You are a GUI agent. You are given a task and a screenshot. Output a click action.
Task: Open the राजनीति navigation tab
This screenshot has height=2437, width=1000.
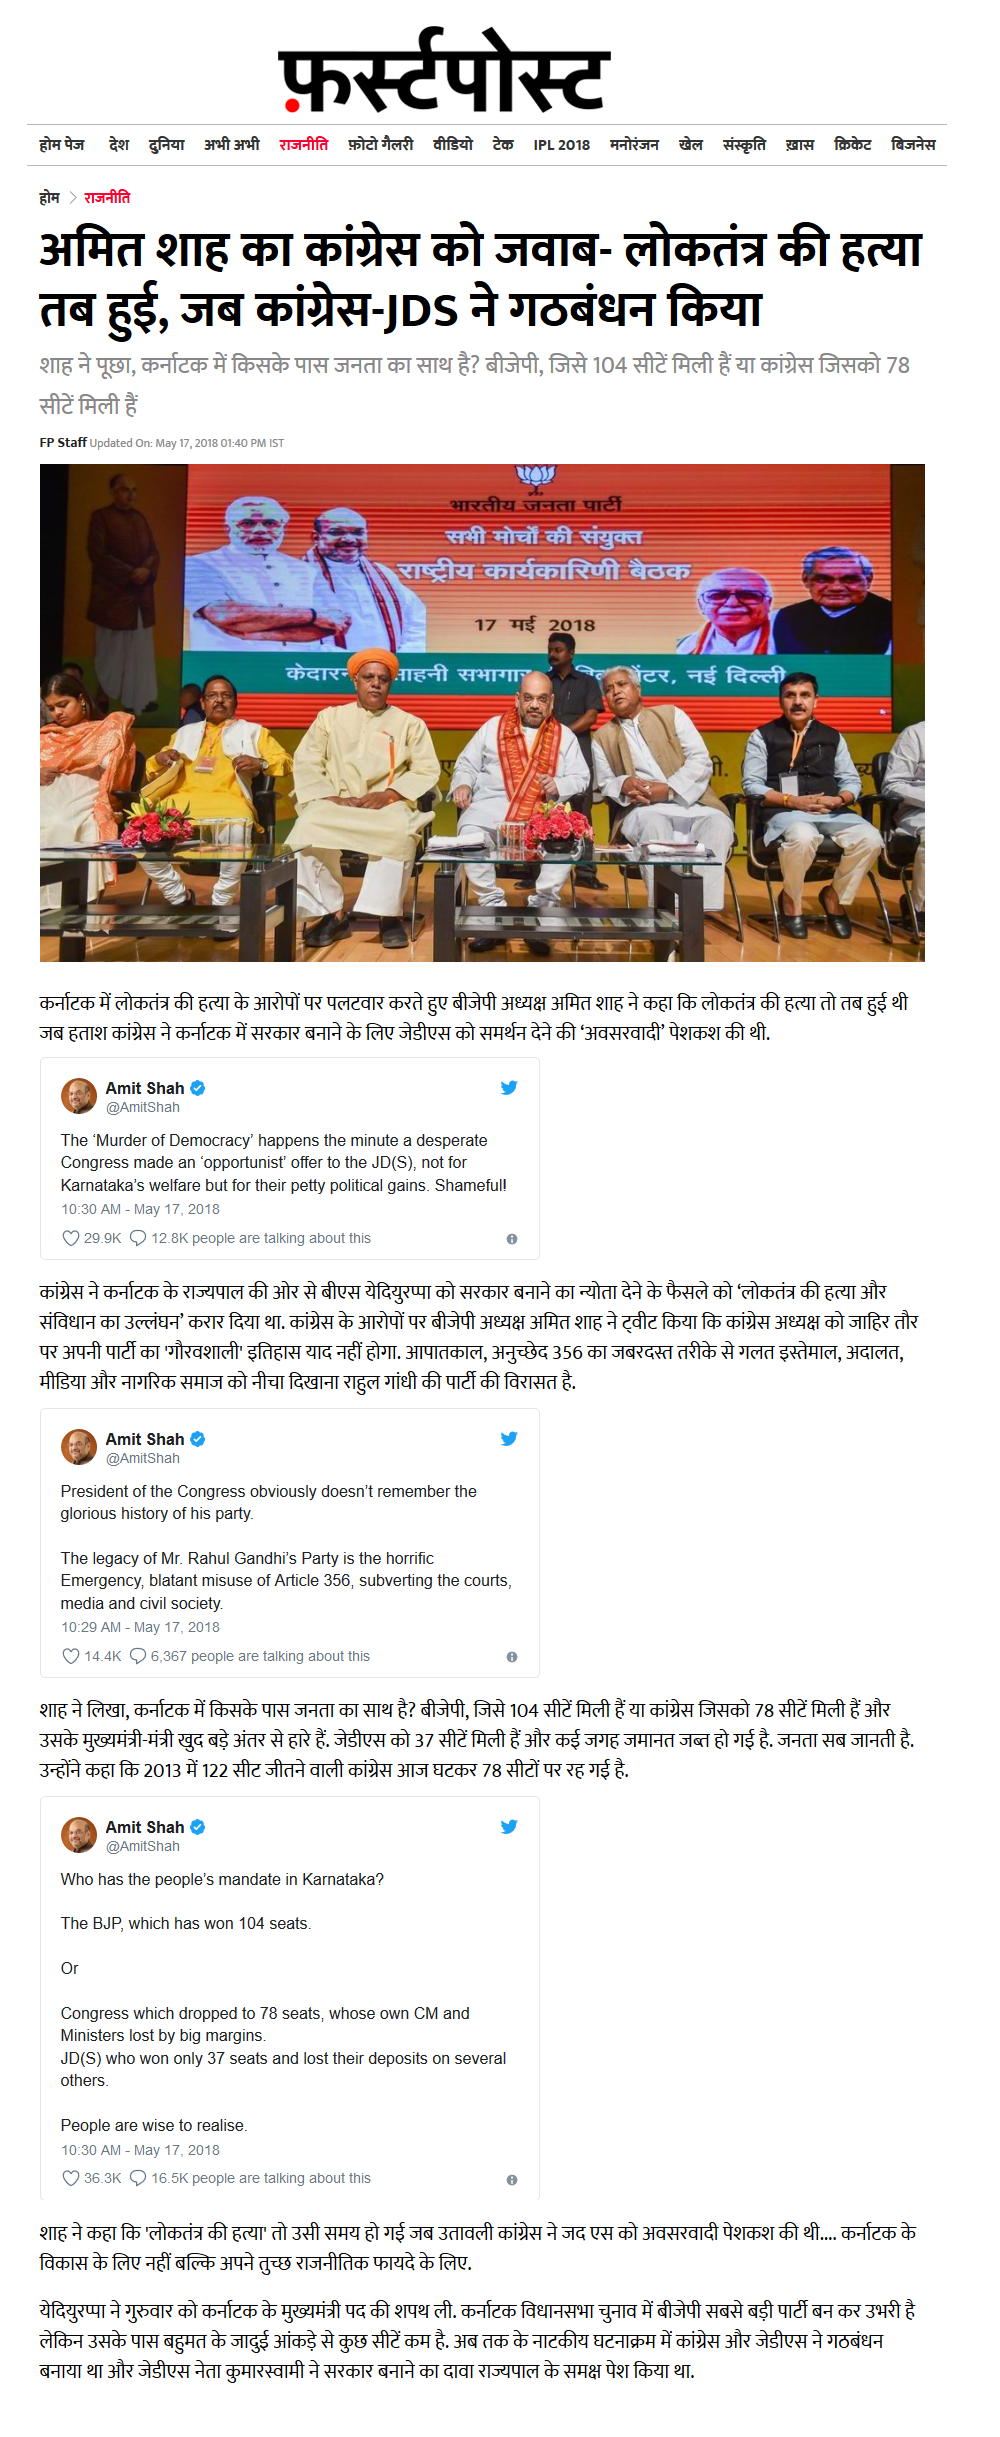[304, 145]
